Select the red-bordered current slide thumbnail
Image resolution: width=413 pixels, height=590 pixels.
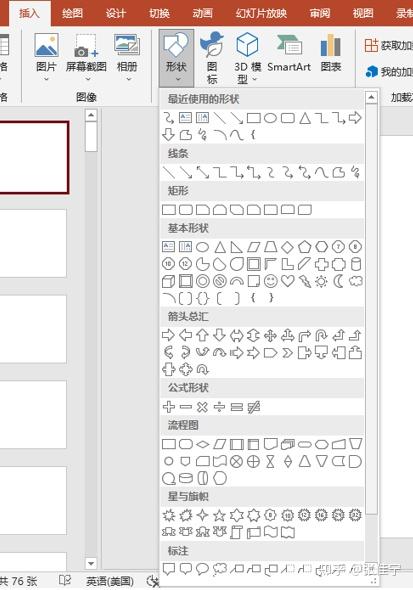coord(34,157)
